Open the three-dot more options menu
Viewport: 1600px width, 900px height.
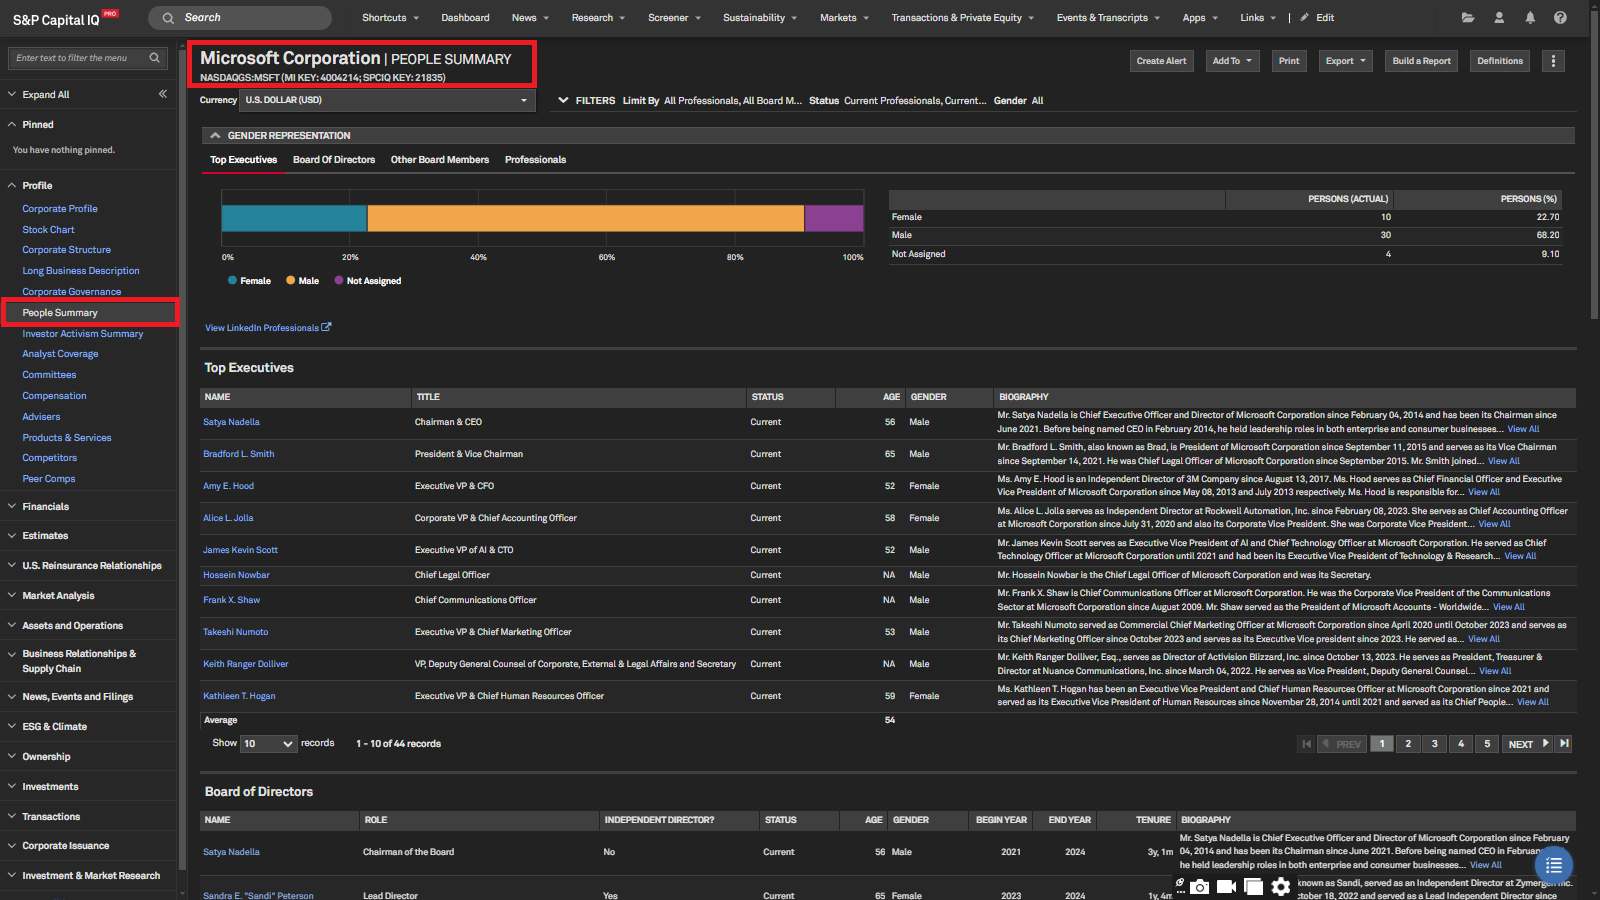pos(1553,61)
